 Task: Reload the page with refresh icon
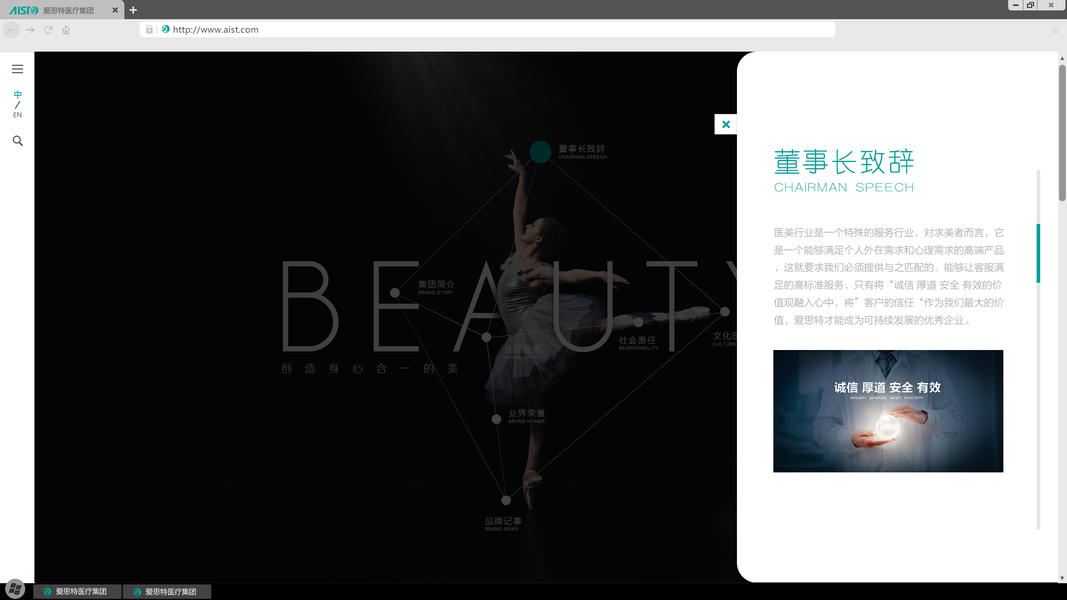coord(48,30)
